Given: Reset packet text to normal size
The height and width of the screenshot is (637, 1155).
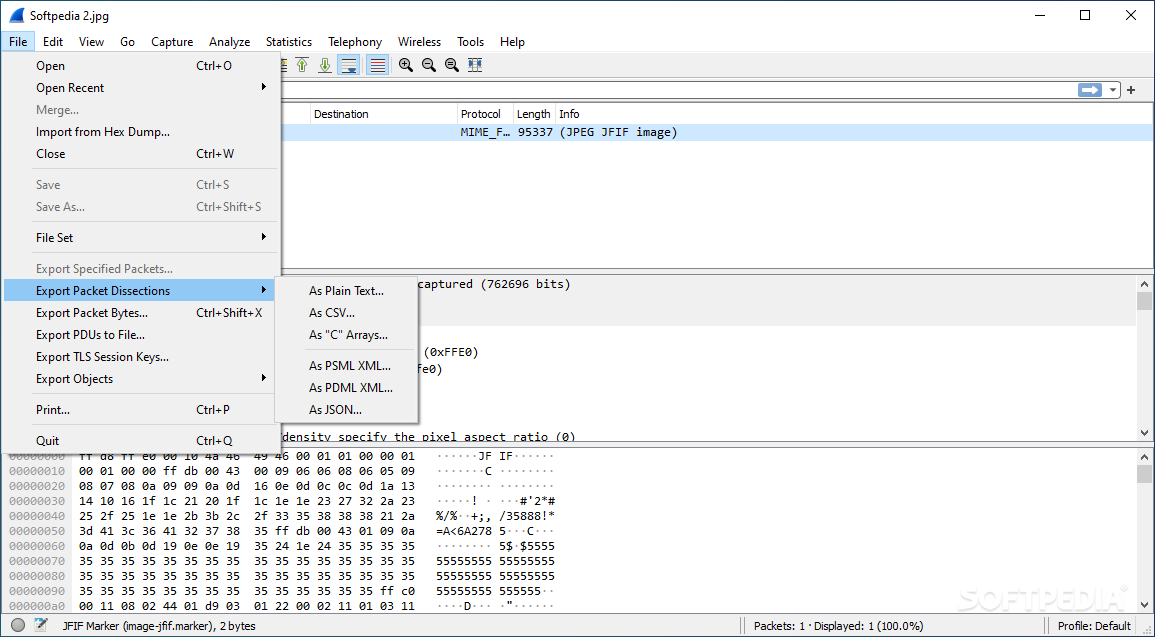Looking at the screenshot, I should point(451,65).
